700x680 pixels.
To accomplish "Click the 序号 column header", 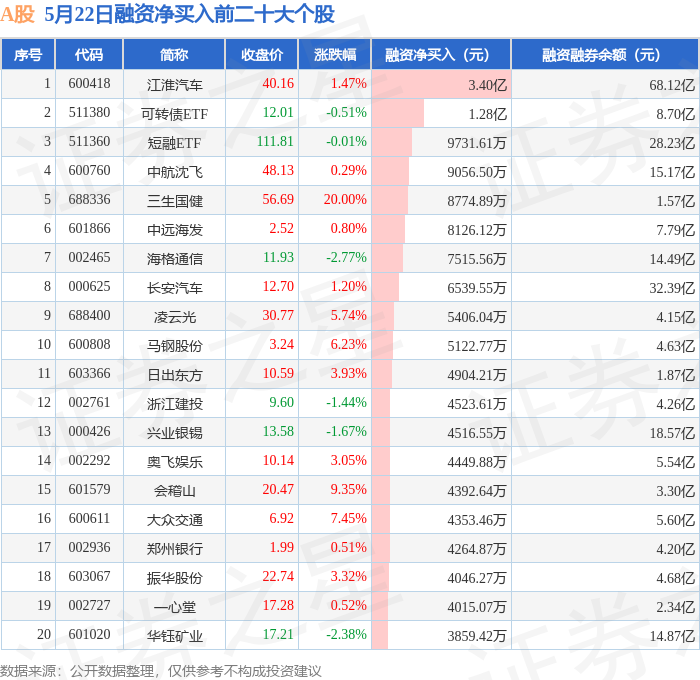I will click(x=28, y=54).
